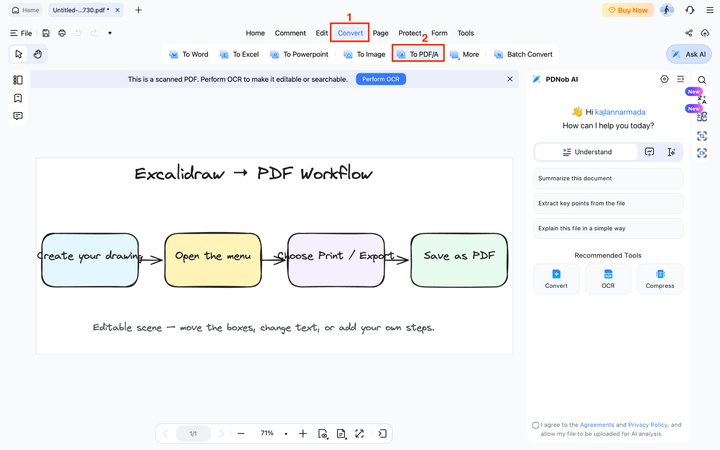720x450 pixels.
Task: Click the Undo arrow icon
Action: (78, 33)
